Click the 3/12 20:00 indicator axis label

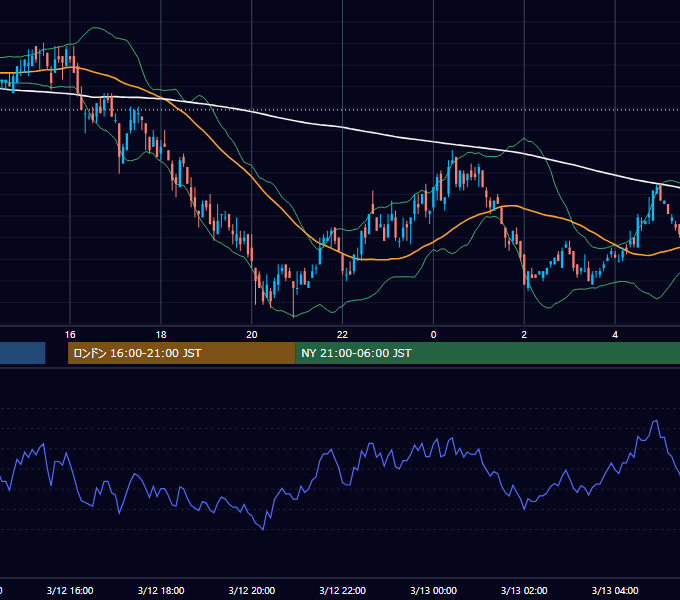point(252,590)
